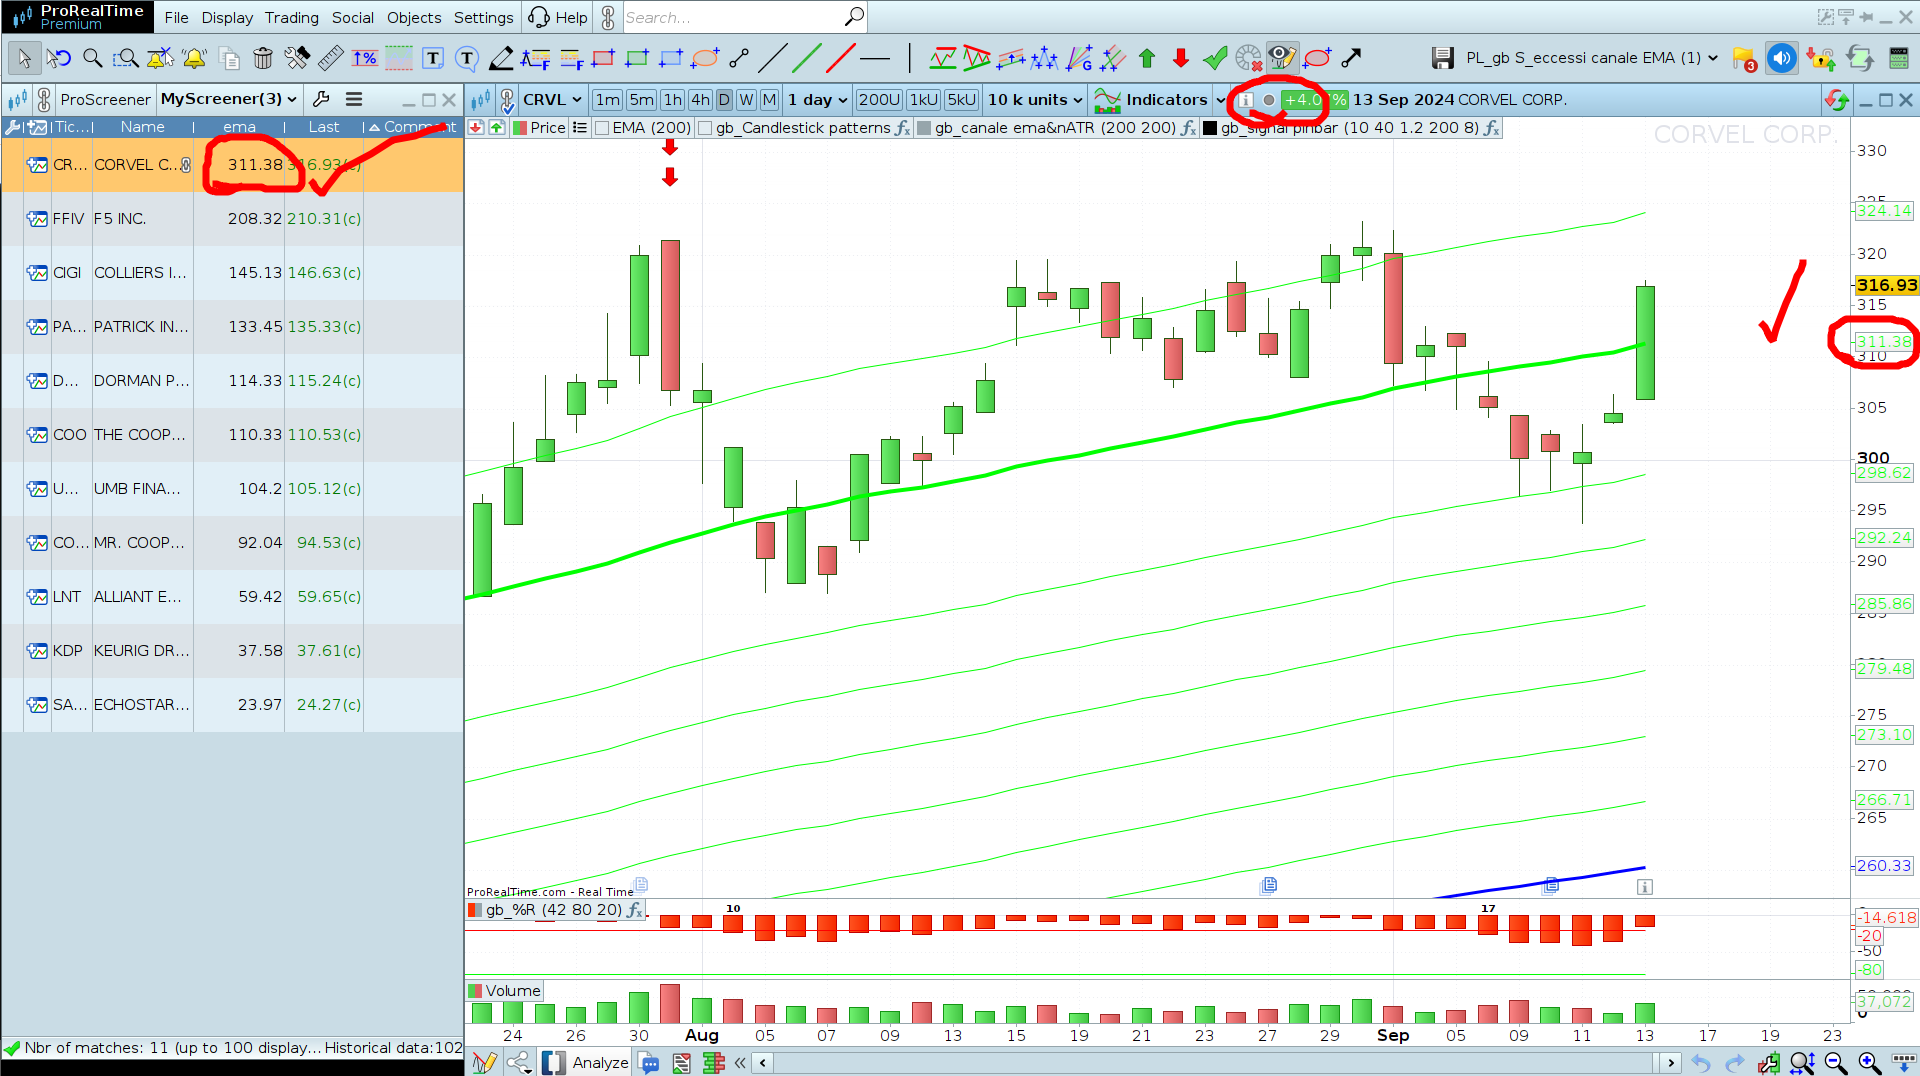Select the 4h timeframe button
This screenshot has width=1920, height=1076.
(x=700, y=100)
